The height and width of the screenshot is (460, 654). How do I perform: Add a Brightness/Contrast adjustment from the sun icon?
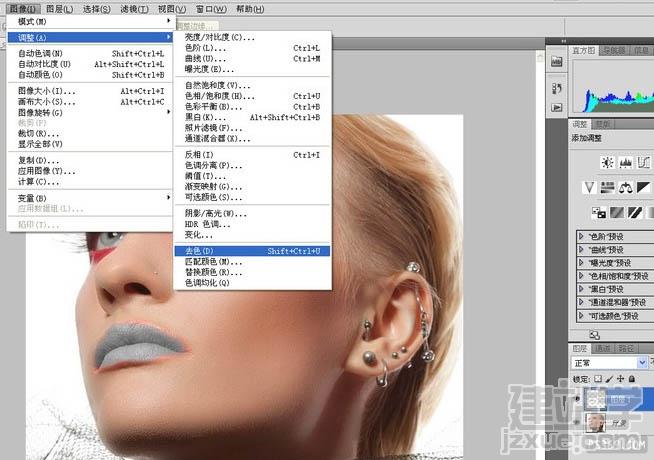click(x=607, y=163)
